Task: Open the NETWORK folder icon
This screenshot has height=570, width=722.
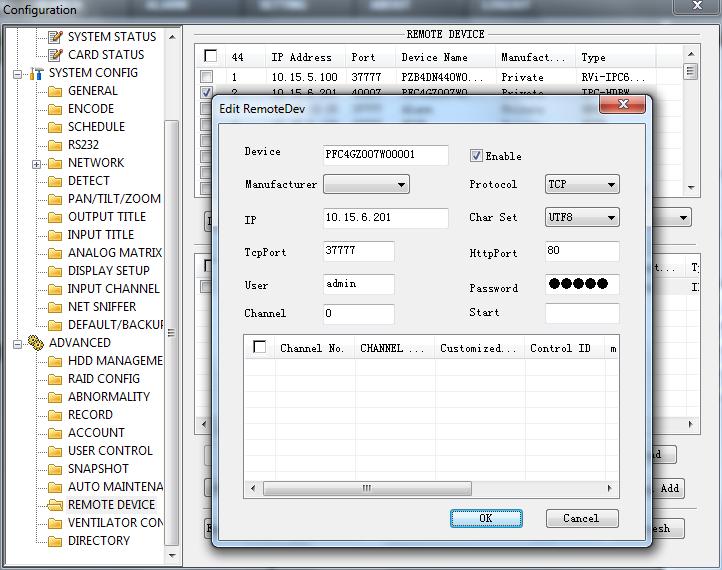Action: pyautogui.click(x=55, y=163)
